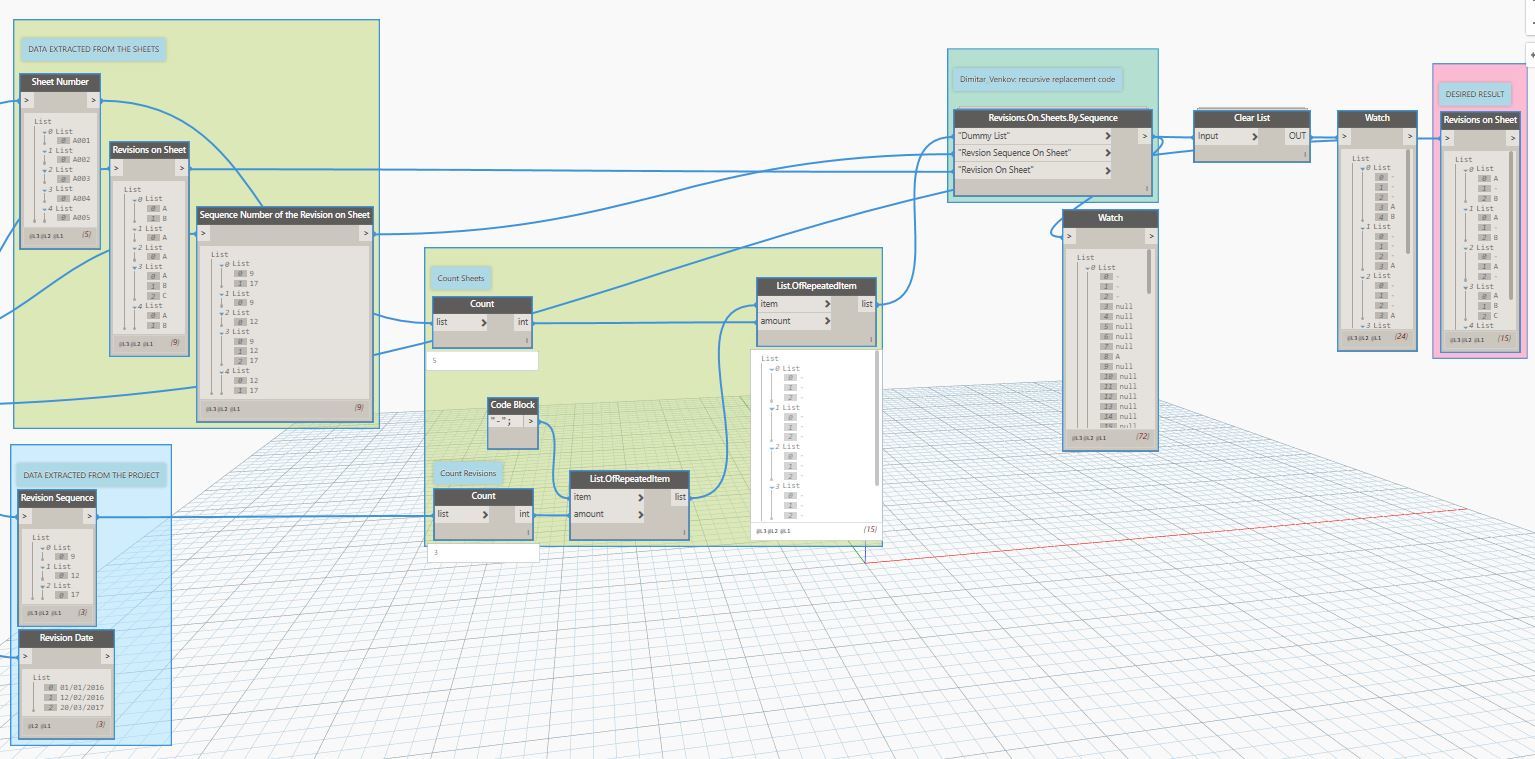Click scrollbar in the 24-item Watch preview
1535x759 pixels.
click(1409, 200)
